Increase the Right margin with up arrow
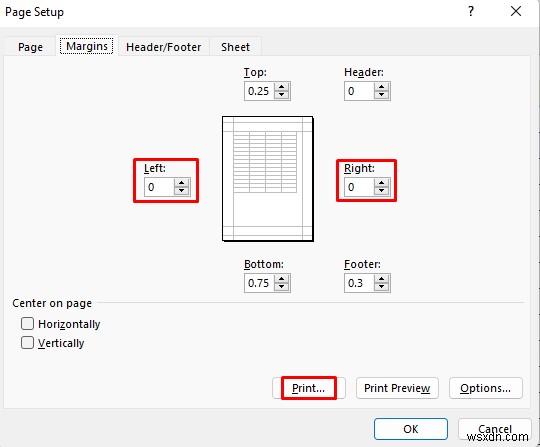Viewport: 540px width, 447px height. 381,183
